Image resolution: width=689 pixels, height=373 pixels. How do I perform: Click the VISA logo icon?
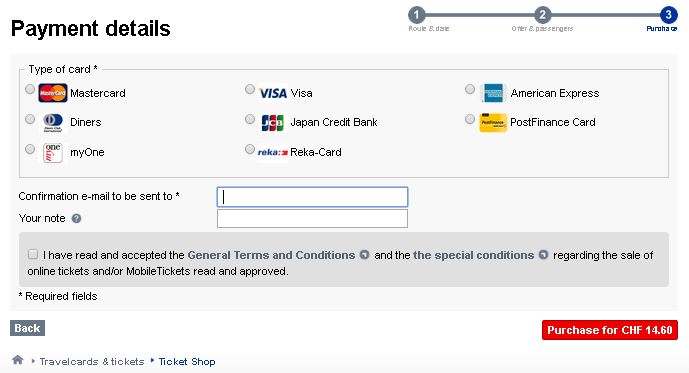coord(273,93)
